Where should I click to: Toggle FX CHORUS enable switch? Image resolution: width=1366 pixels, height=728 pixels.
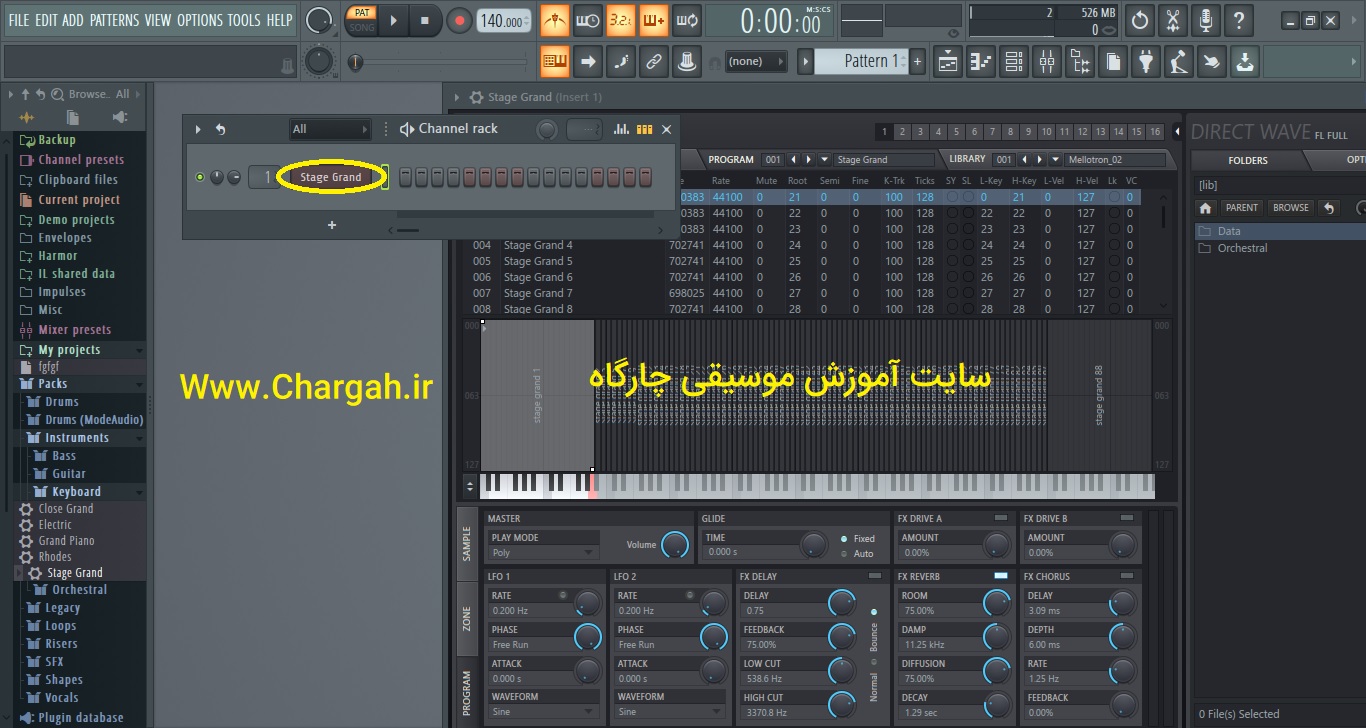pos(1127,576)
